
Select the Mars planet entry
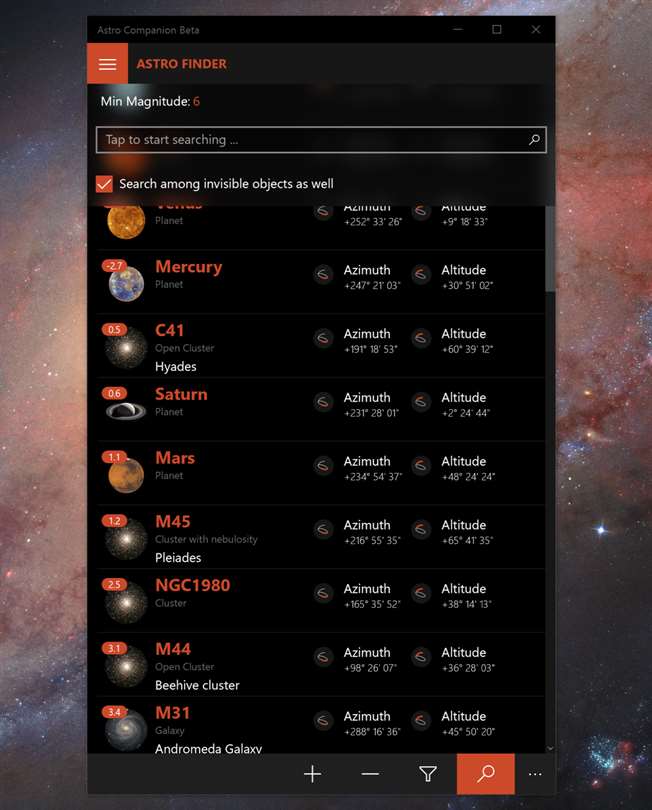[320, 473]
